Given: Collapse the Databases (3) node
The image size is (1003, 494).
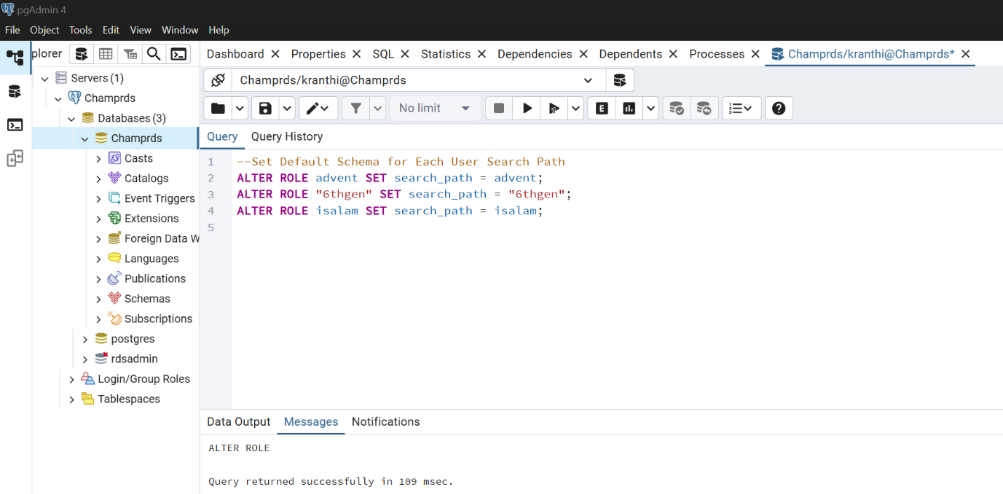Looking at the screenshot, I should pyautogui.click(x=72, y=118).
